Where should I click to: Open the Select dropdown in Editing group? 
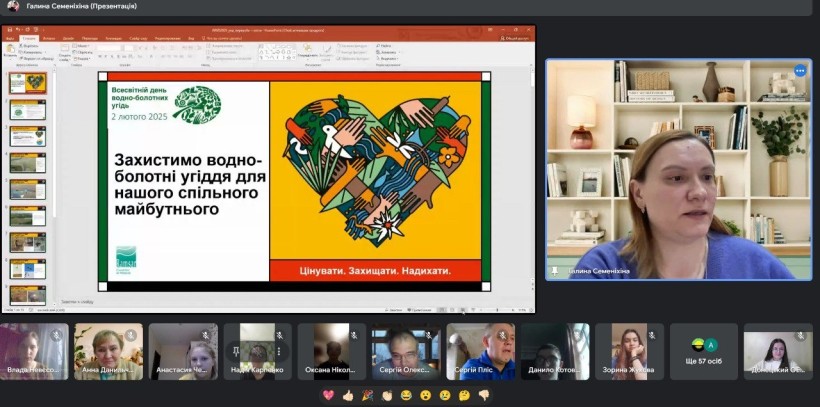pyautogui.click(x=388, y=59)
